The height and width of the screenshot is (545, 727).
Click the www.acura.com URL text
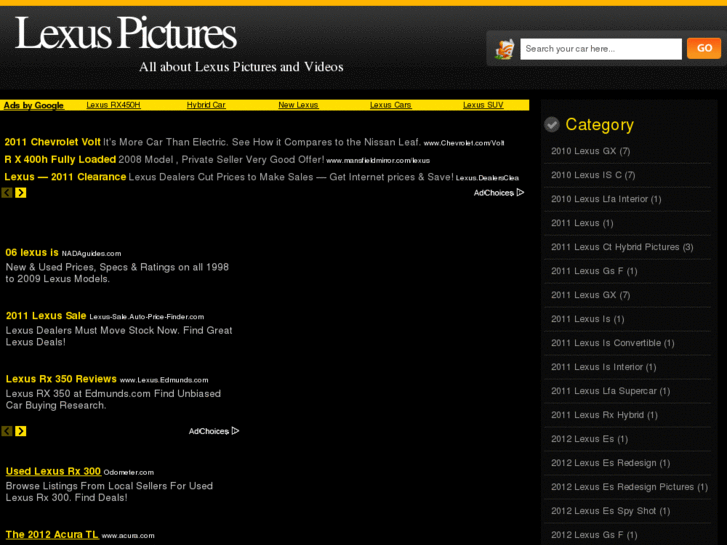click(128, 536)
